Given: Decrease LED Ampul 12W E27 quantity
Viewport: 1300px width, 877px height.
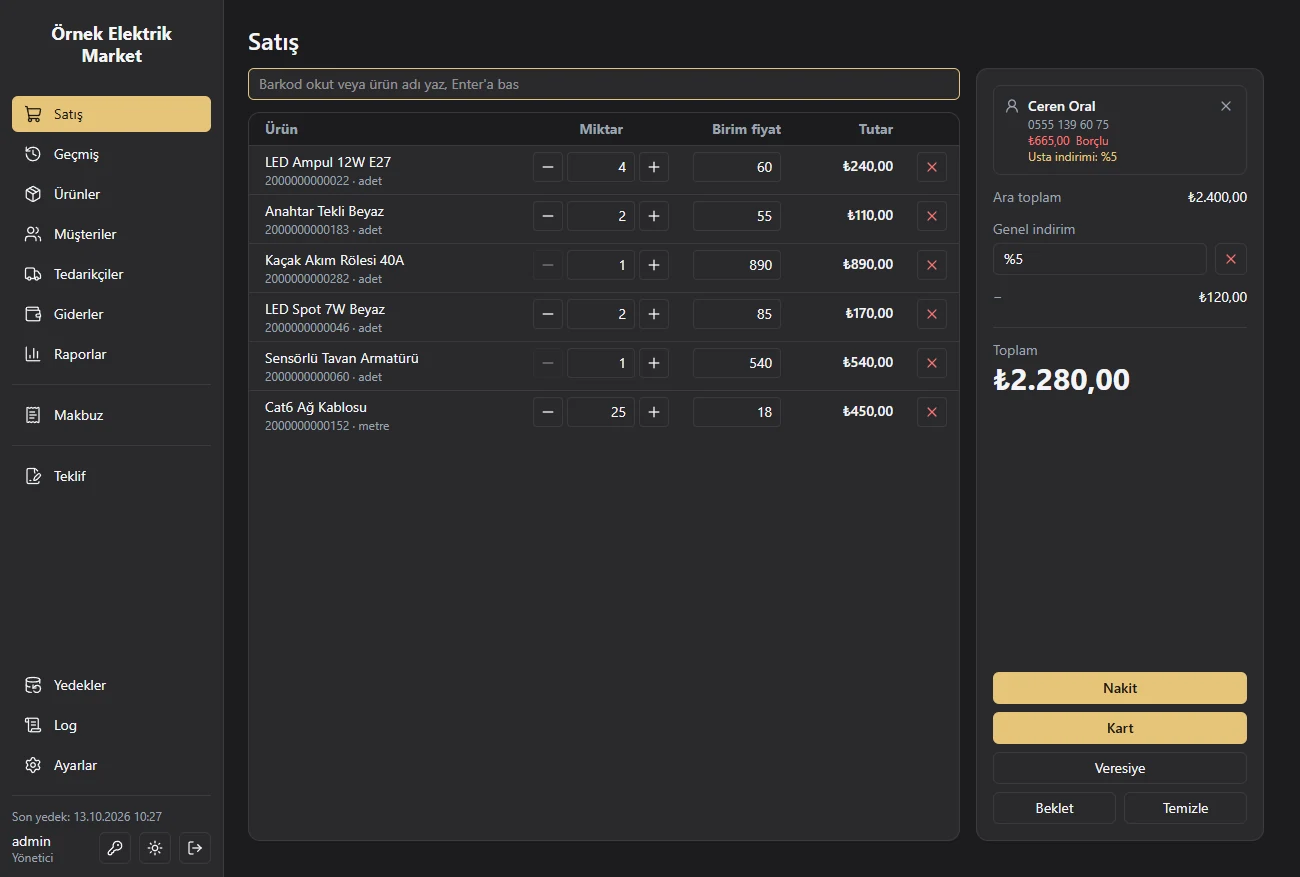Looking at the screenshot, I should click(x=548, y=167).
